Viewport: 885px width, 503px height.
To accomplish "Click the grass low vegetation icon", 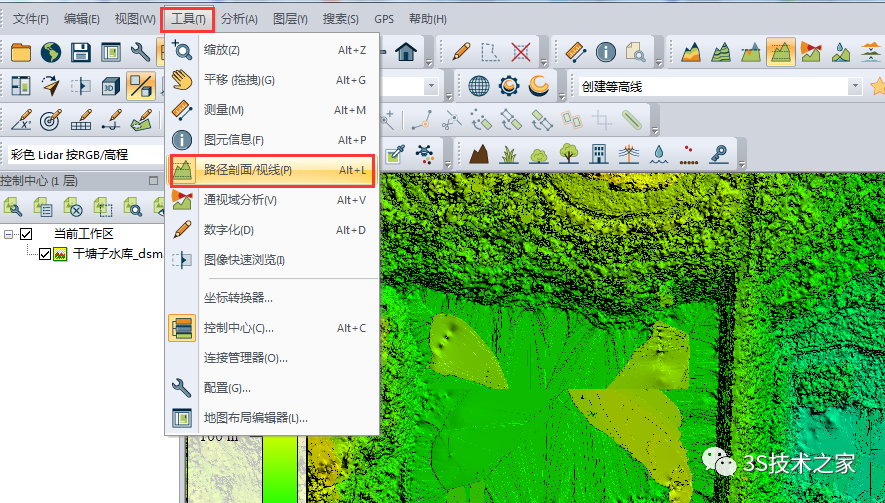I will pyautogui.click(x=509, y=154).
